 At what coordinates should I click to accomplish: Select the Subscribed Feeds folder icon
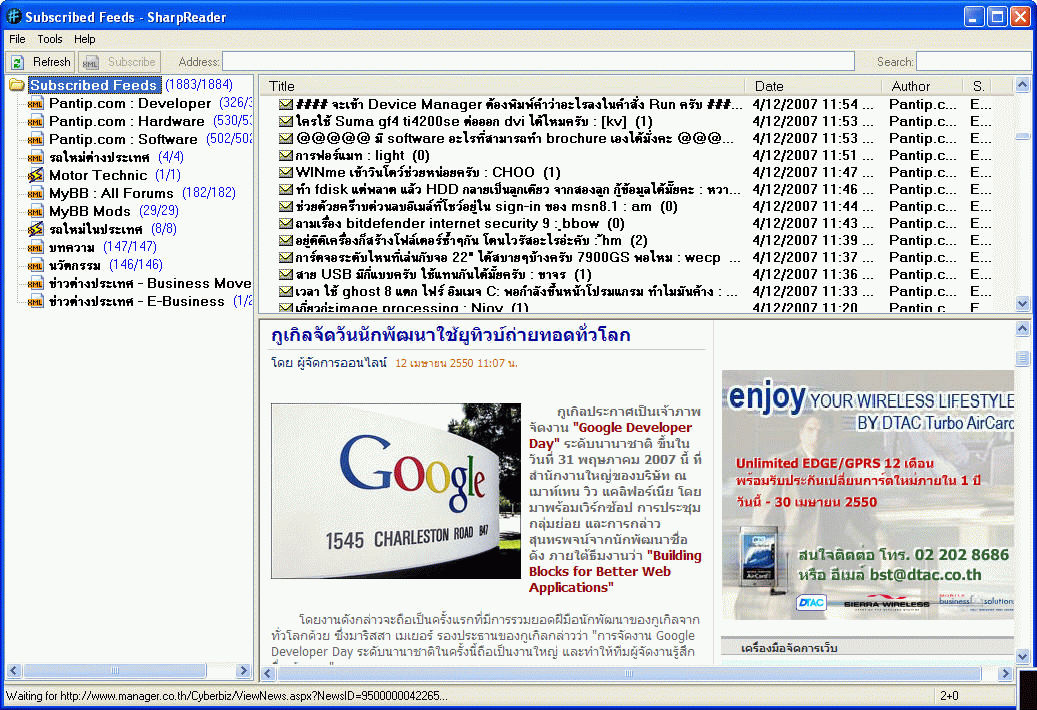click(17, 86)
